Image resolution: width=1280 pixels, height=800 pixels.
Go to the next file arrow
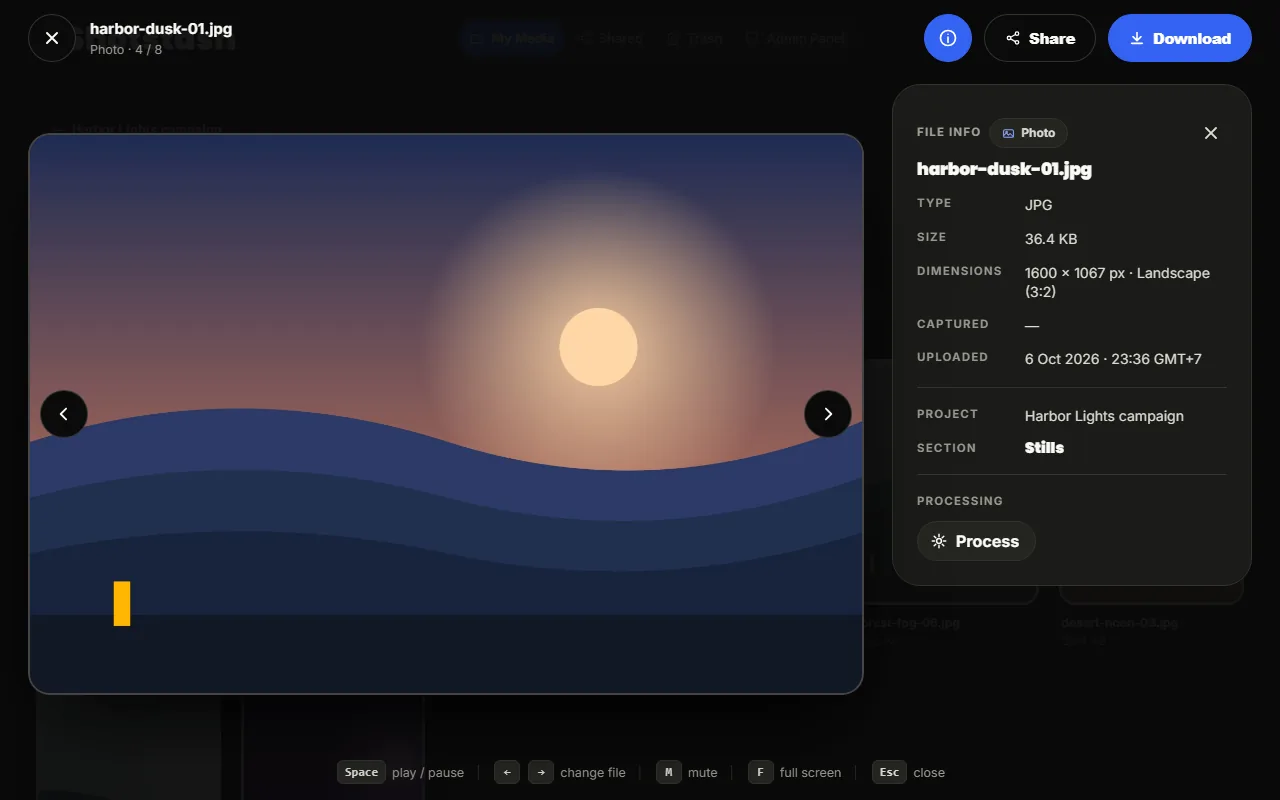point(828,414)
